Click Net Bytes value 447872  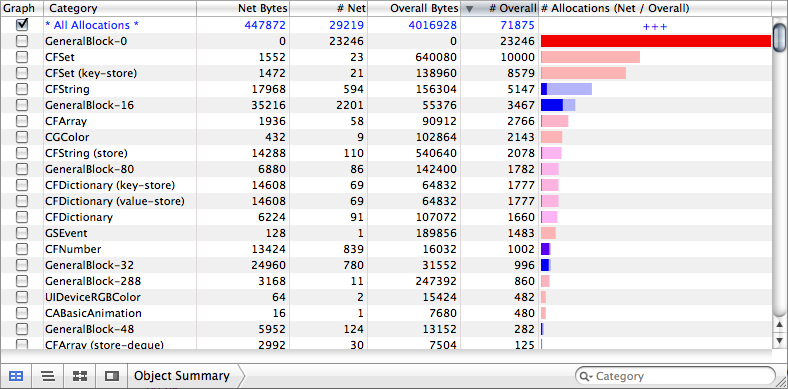click(x=265, y=25)
